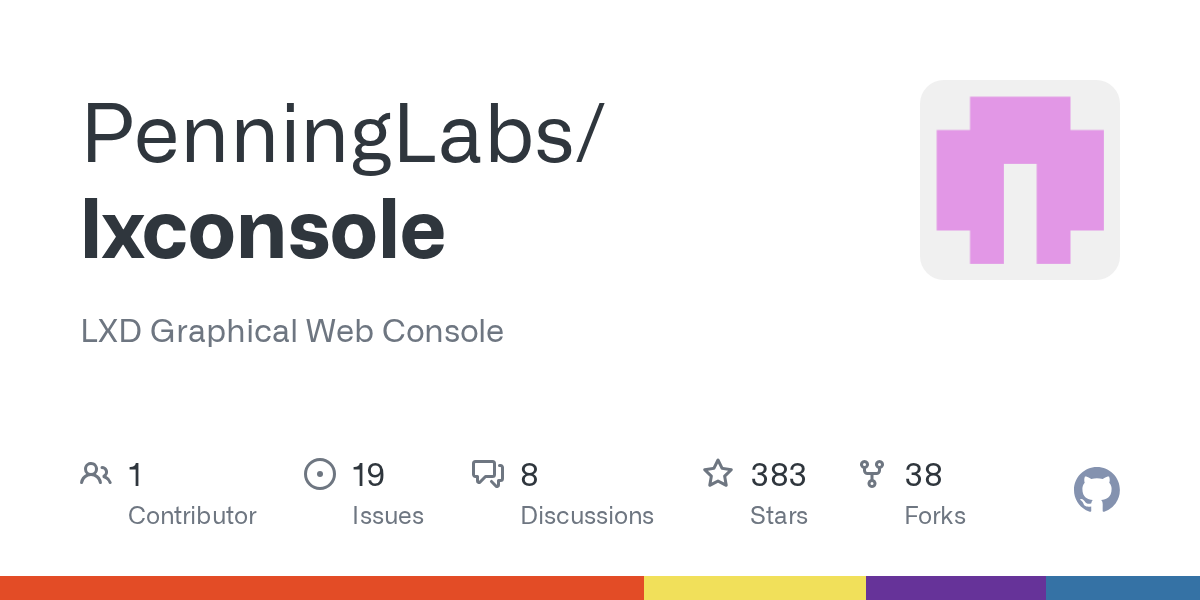This screenshot has height=600, width=1200.
Task: Click the 'LXD Graphical Web Console' description
Action: coord(292,331)
